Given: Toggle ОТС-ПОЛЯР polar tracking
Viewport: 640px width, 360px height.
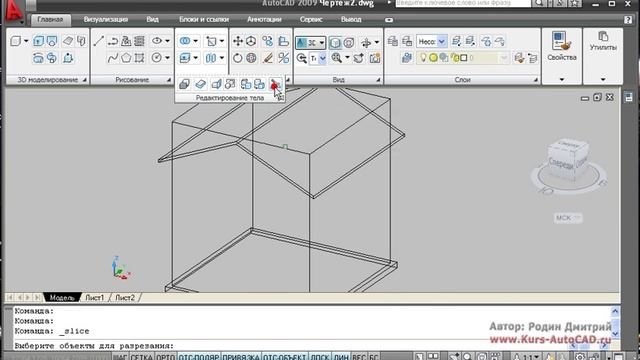Looking at the screenshot, I should point(199,357).
